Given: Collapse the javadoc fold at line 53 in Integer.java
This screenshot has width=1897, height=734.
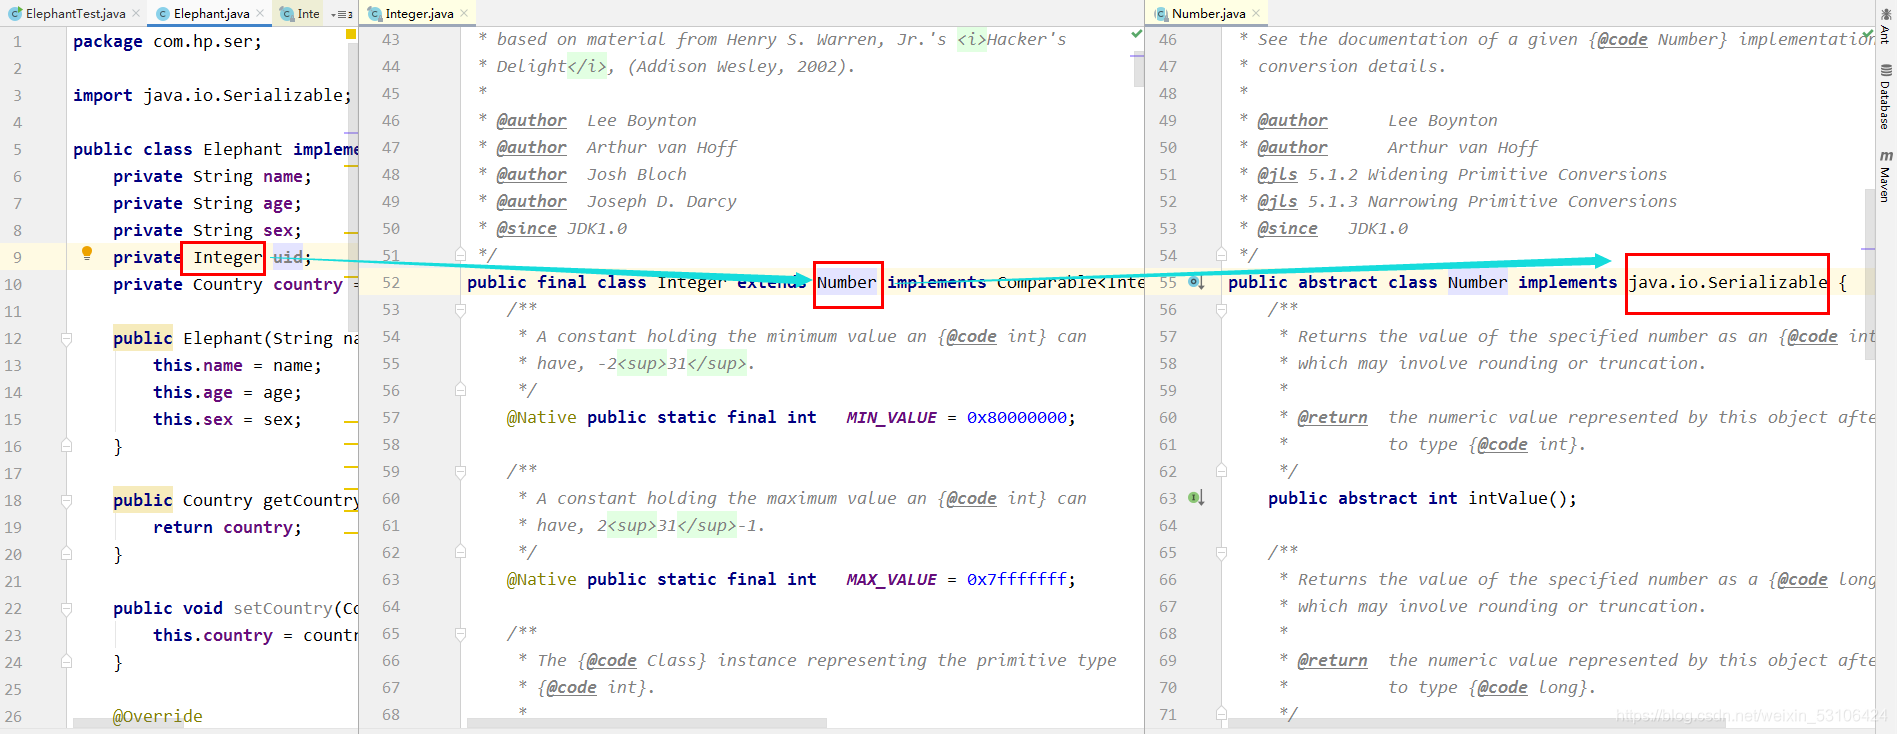Looking at the screenshot, I should click(460, 309).
